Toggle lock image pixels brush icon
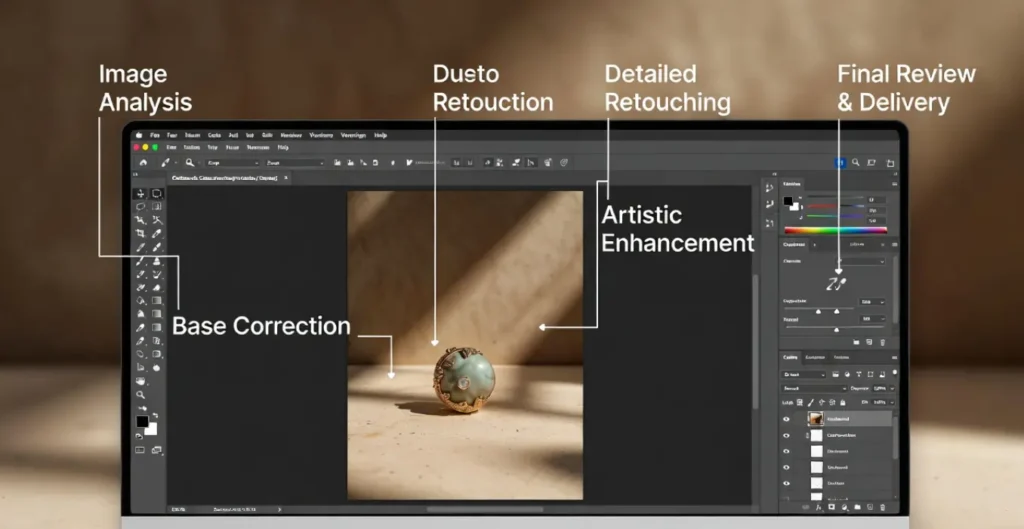The image size is (1024, 529). pyautogui.click(x=811, y=403)
